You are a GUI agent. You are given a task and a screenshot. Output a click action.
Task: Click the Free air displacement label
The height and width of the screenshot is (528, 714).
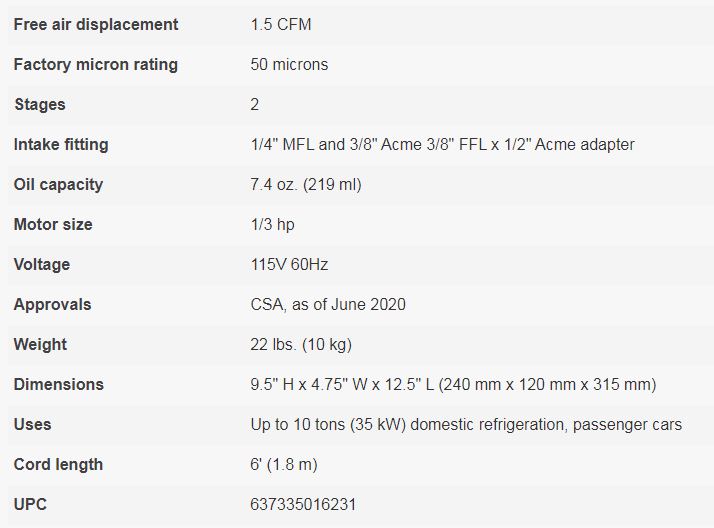click(x=96, y=24)
